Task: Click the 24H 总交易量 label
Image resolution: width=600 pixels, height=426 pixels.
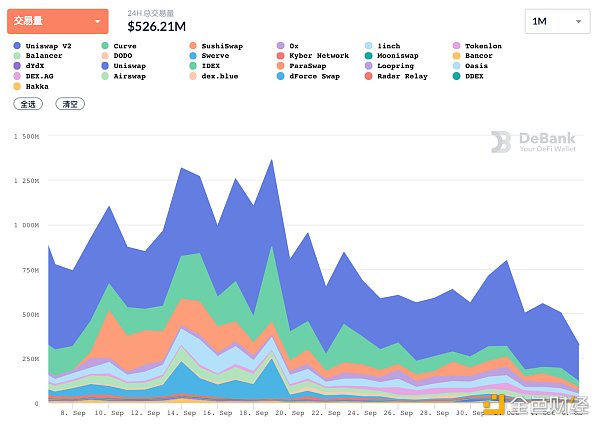Action: coord(151,13)
